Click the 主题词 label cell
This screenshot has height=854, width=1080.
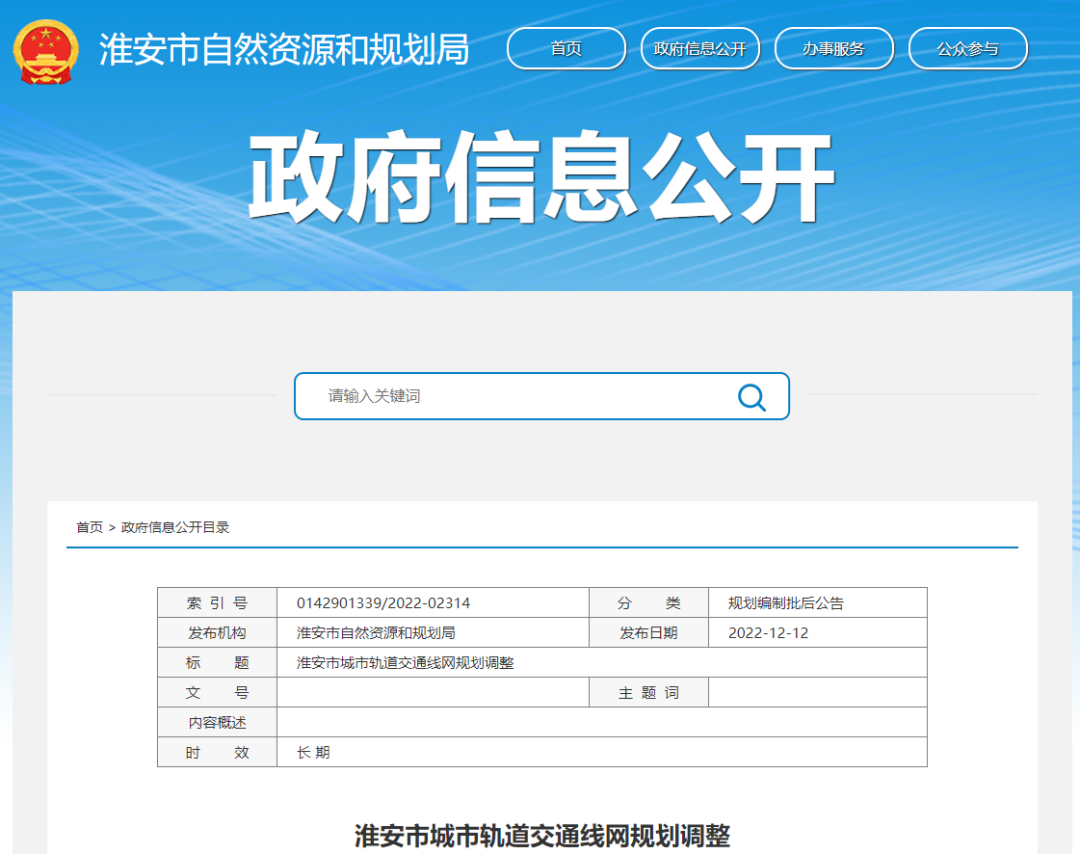[x=649, y=692]
